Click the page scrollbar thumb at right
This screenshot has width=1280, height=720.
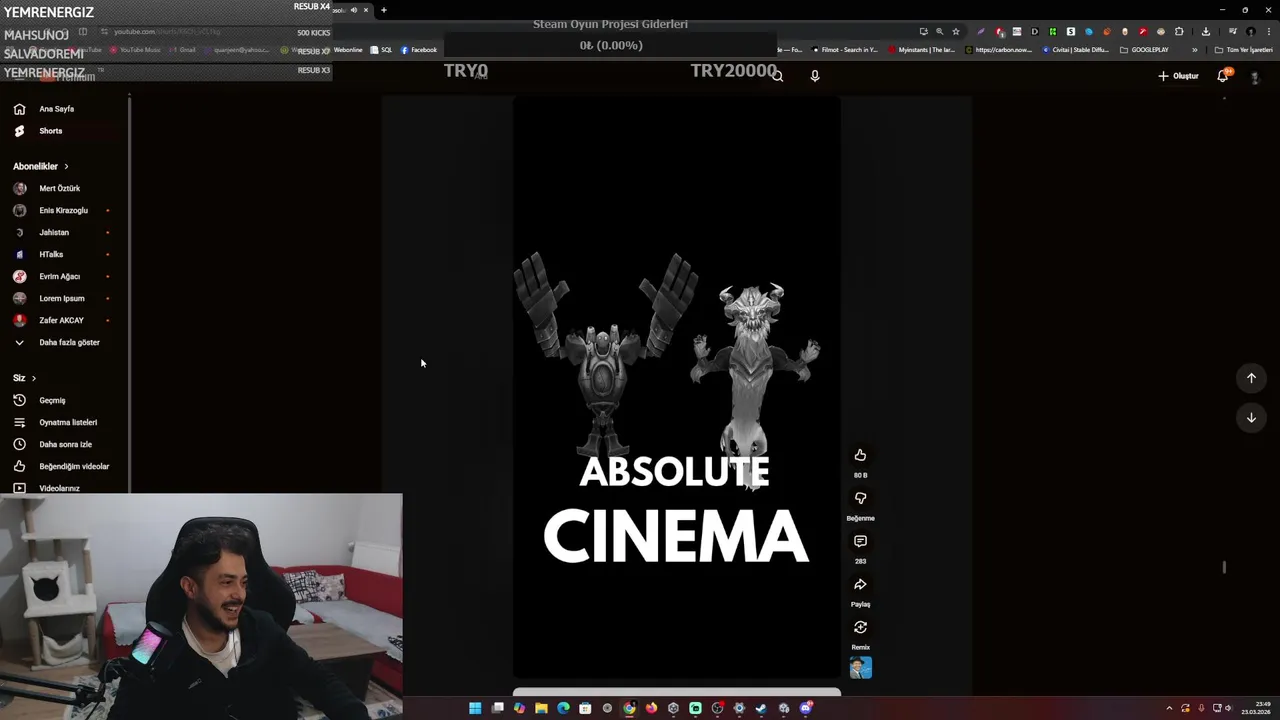1224,567
